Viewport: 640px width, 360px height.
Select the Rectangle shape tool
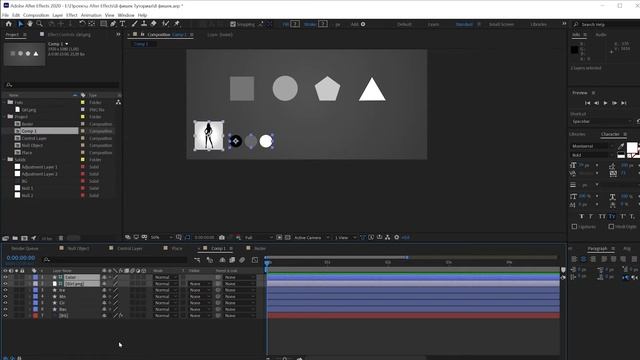tap(103, 24)
